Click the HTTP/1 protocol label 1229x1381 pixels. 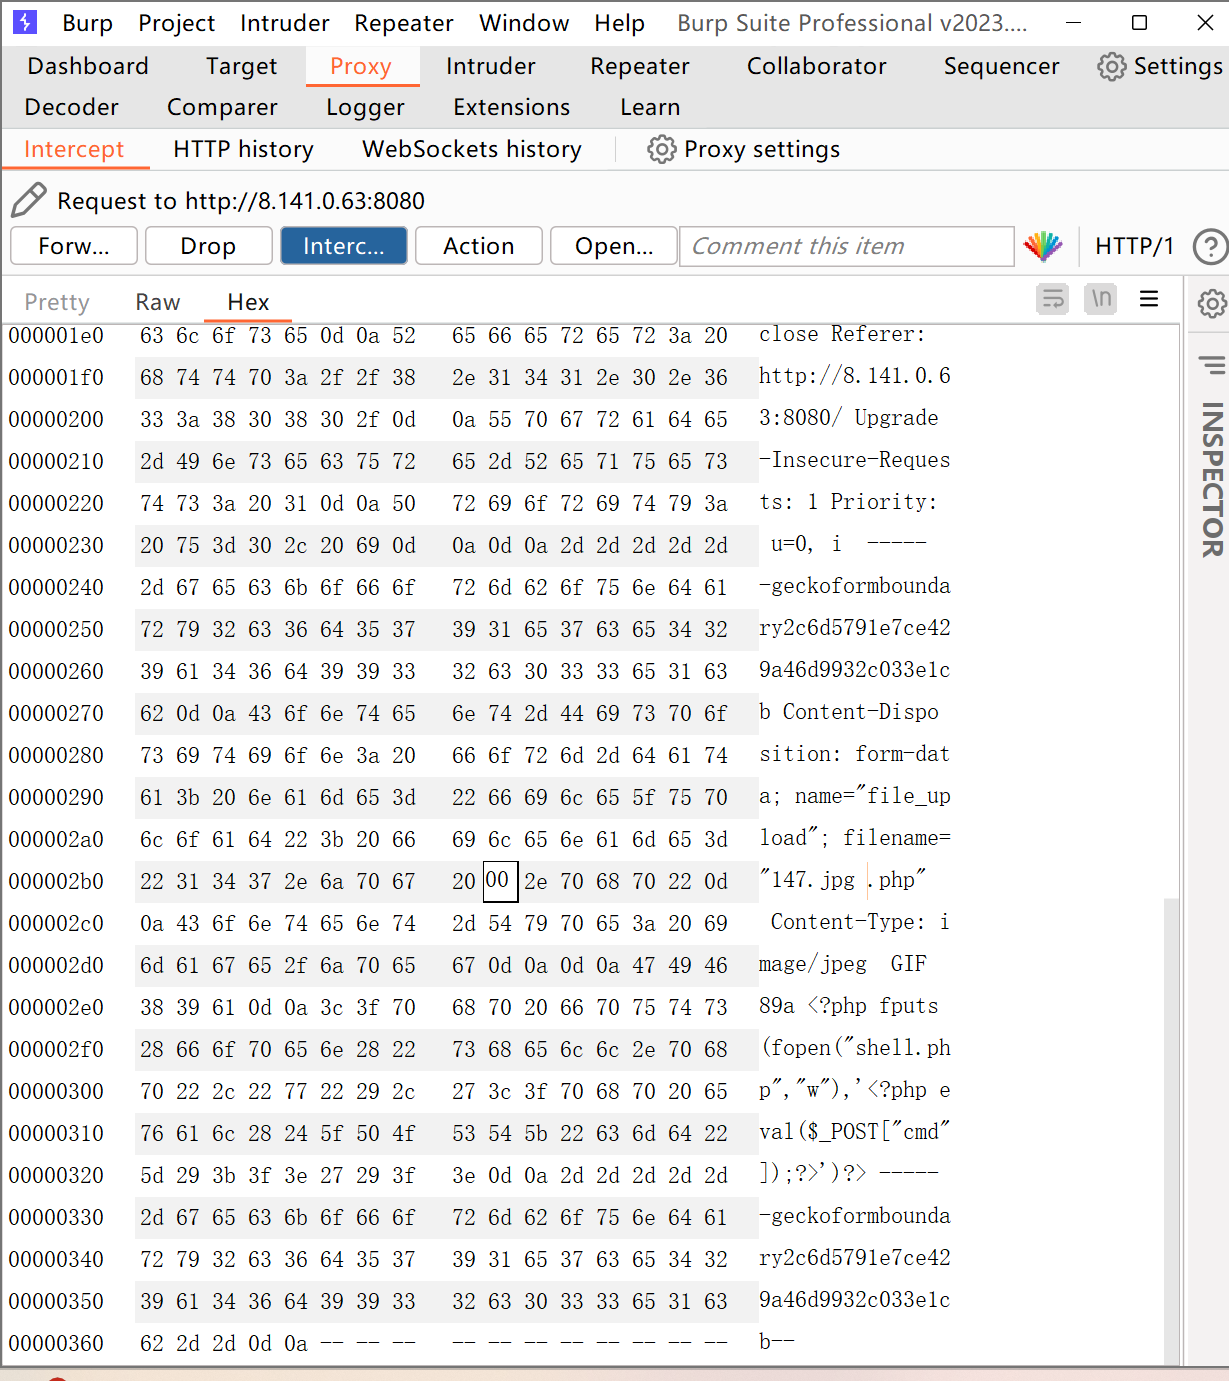(1134, 246)
